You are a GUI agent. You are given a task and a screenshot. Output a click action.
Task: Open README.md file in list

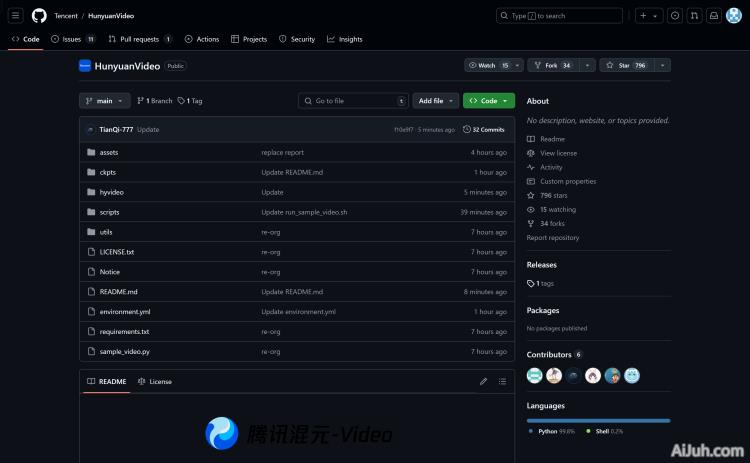point(119,292)
